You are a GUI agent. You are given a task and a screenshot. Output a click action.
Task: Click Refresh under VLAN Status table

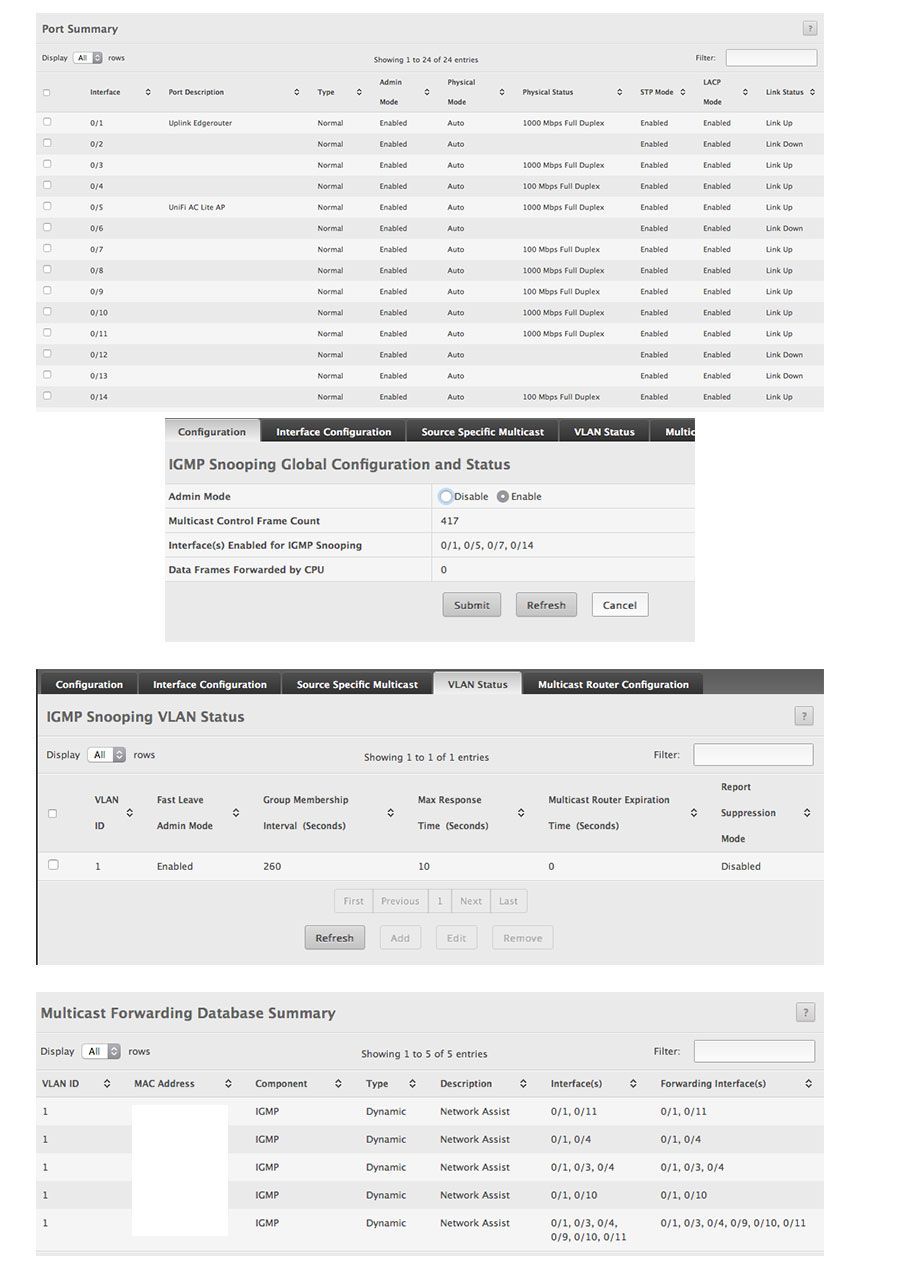pos(335,938)
